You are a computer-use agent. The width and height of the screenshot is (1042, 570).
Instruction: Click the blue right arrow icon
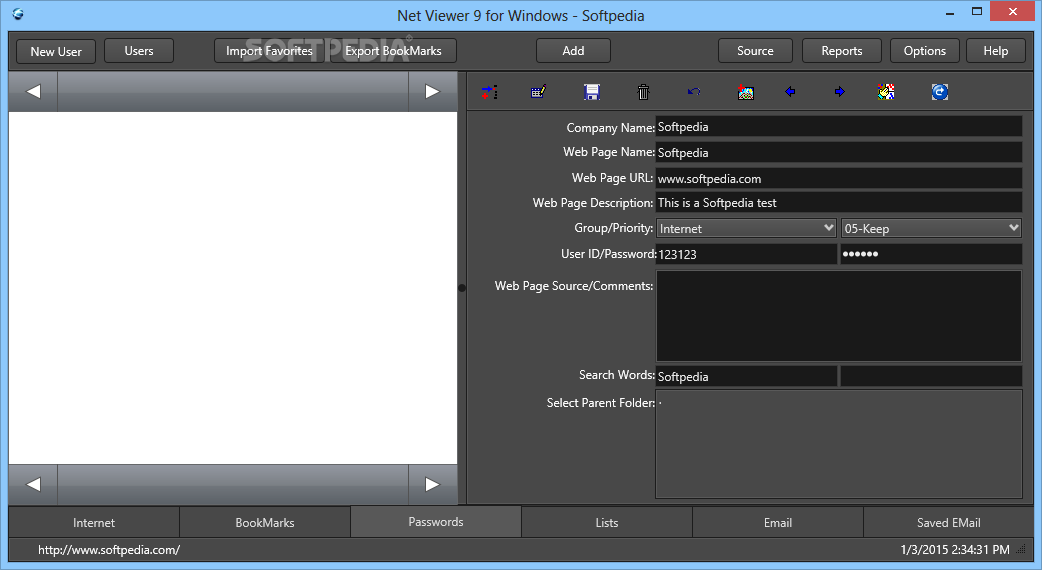[x=839, y=92]
